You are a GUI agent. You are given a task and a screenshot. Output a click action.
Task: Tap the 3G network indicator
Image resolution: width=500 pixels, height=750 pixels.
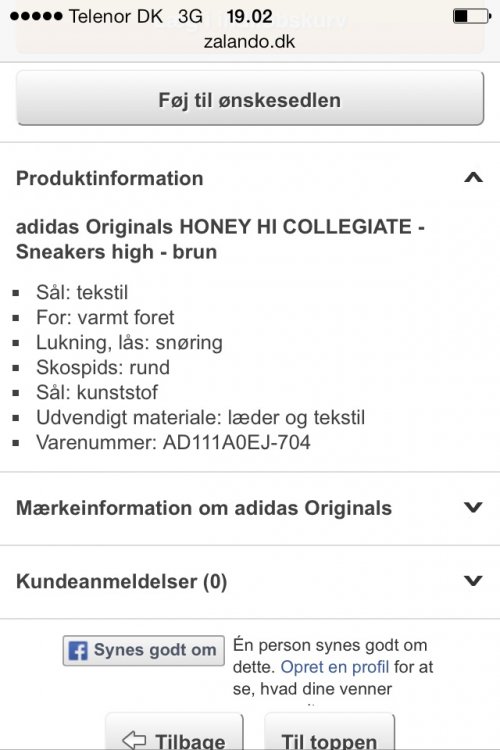point(190,16)
